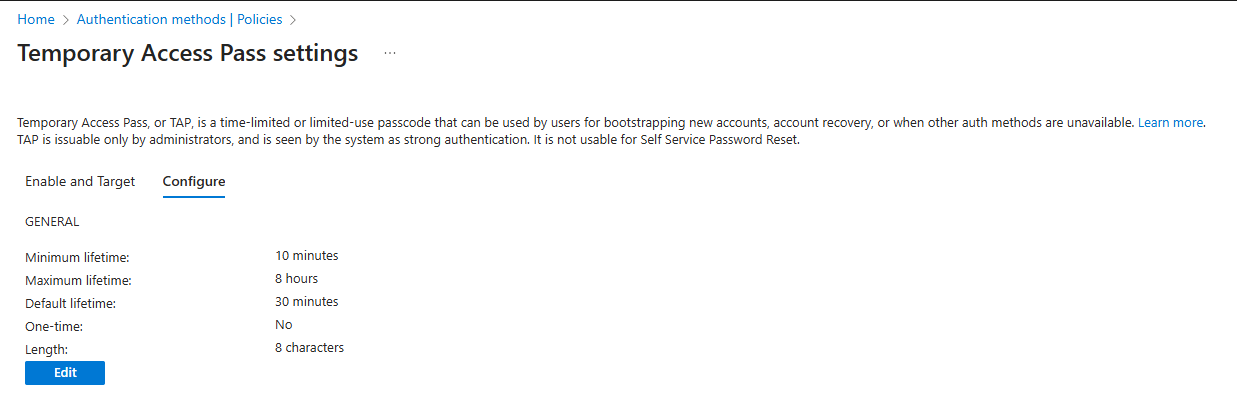This screenshot has height=398, width=1237.
Task: Click the 8 characters length value
Action: click(x=310, y=348)
